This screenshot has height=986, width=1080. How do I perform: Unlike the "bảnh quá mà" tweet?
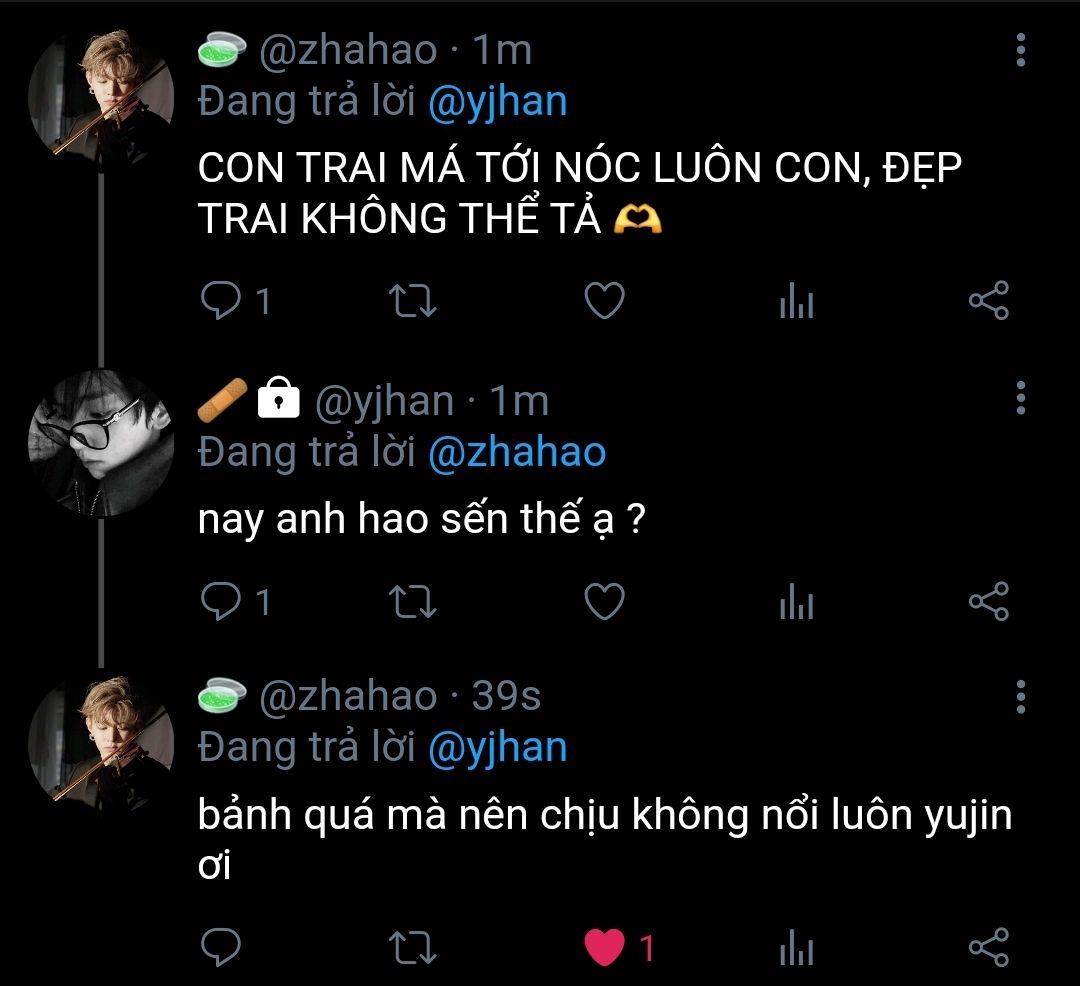tap(604, 947)
